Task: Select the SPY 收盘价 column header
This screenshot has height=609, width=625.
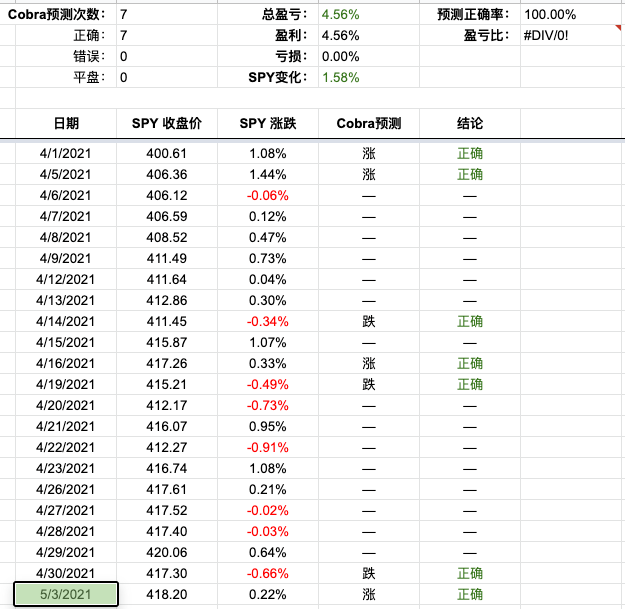Action: point(166,123)
